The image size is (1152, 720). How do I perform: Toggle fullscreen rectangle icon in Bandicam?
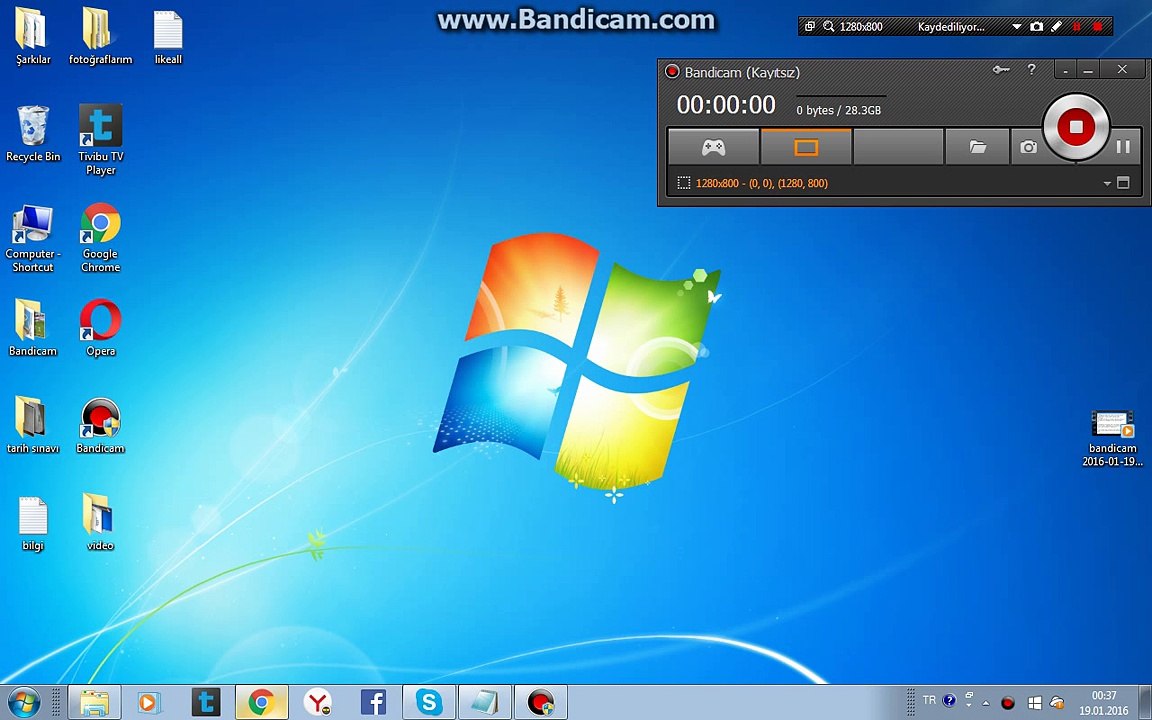[1123, 183]
